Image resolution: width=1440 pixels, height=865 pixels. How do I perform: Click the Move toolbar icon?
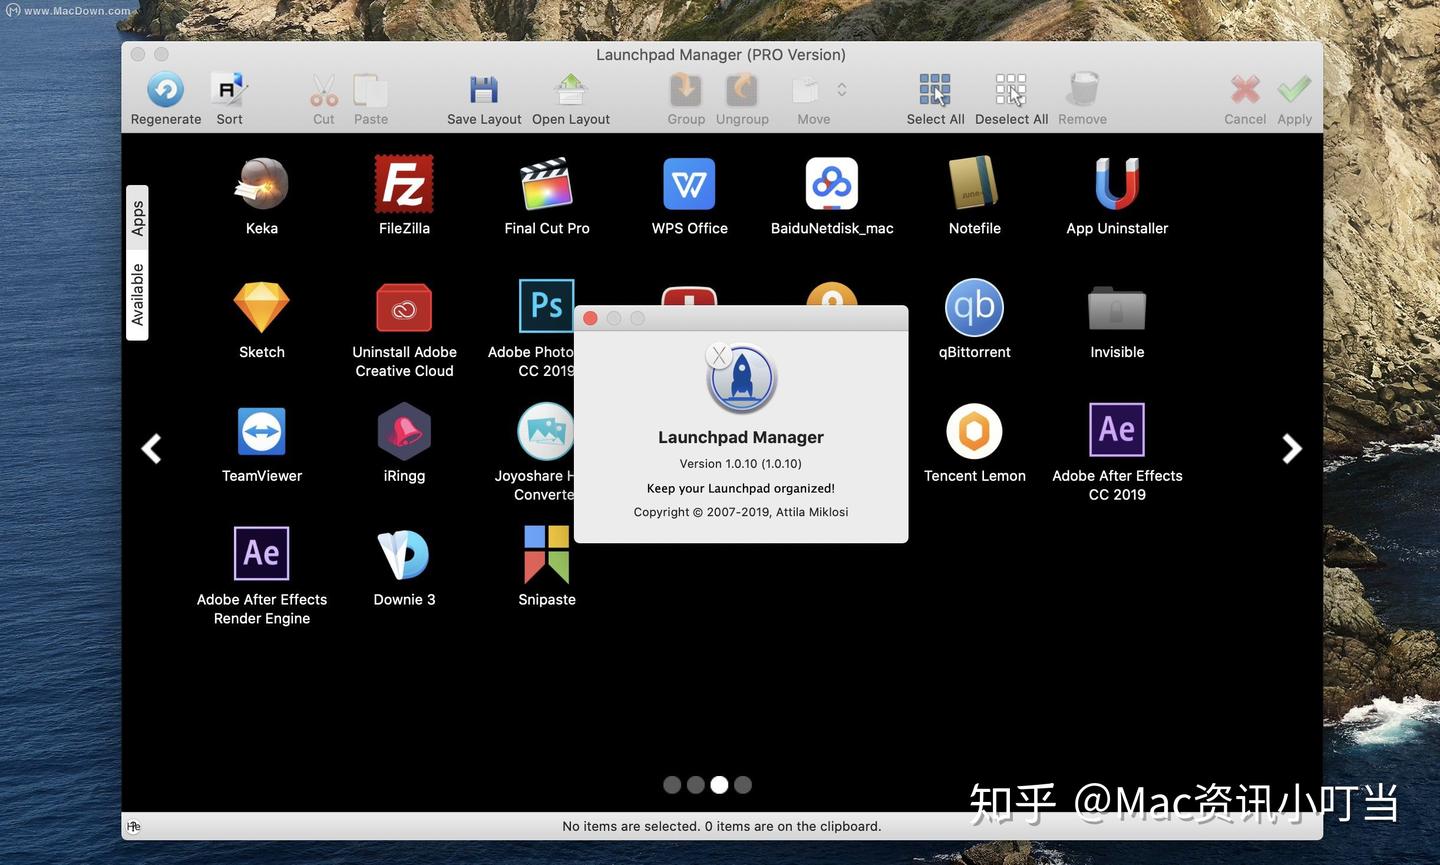coord(806,91)
